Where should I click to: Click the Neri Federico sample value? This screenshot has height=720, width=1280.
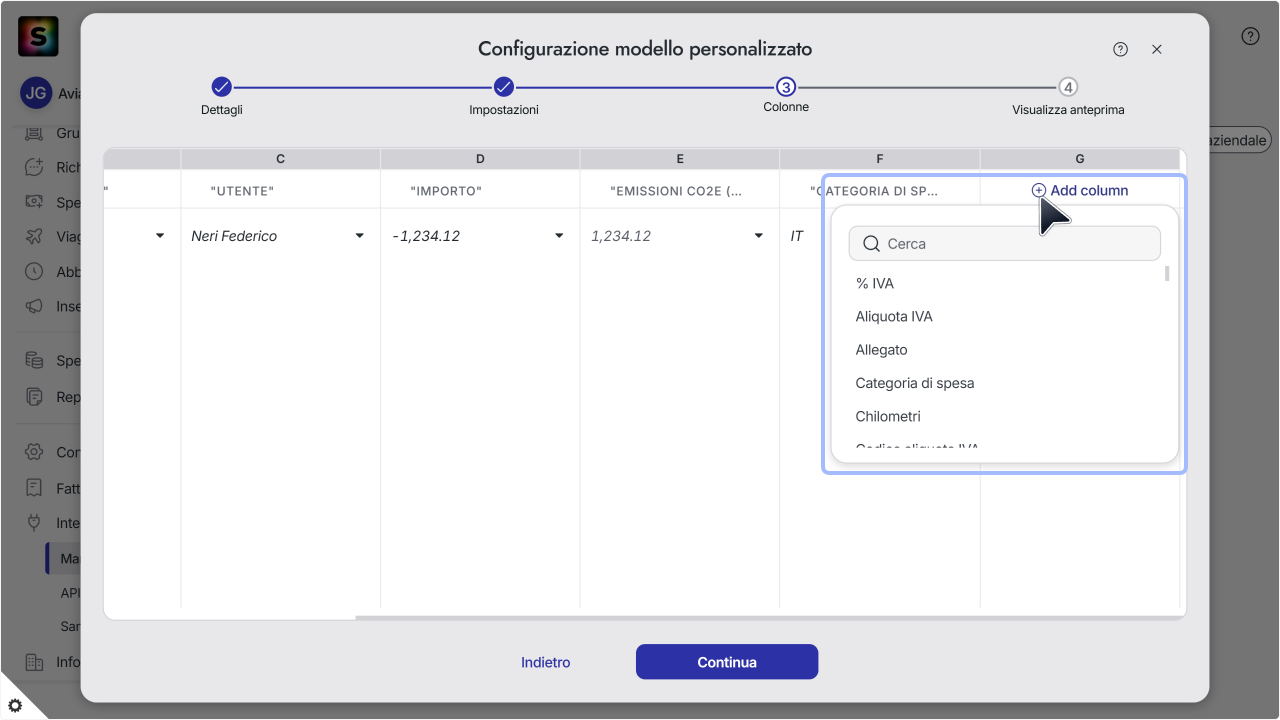(x=234, y=236)
